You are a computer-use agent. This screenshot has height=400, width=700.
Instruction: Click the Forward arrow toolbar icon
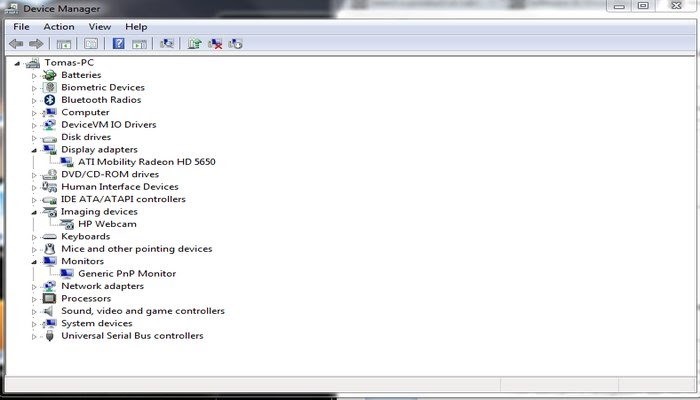(36, 44)
